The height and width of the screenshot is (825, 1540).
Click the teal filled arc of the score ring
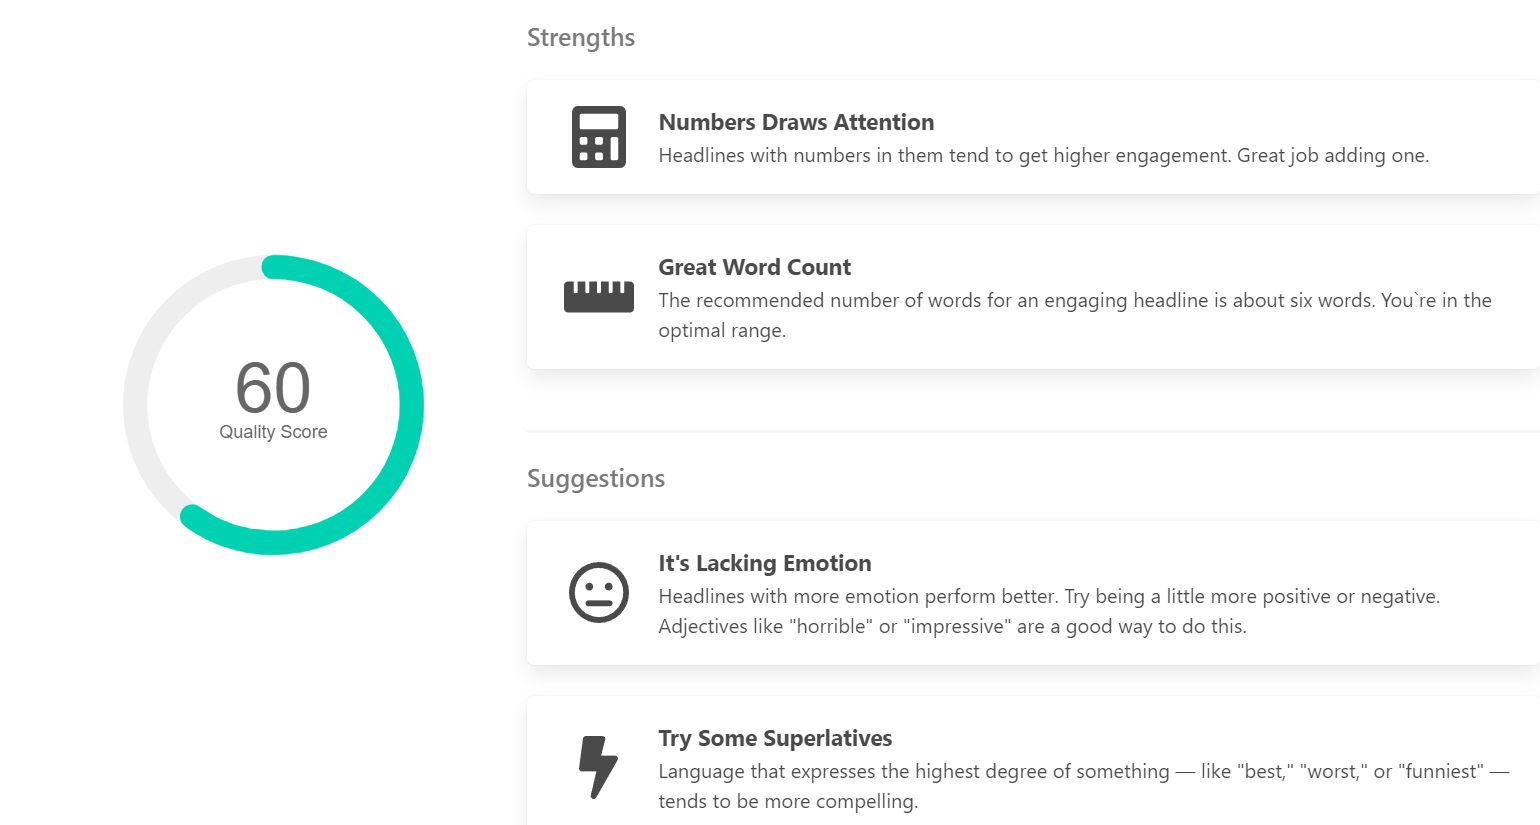[x=410, y=405]
